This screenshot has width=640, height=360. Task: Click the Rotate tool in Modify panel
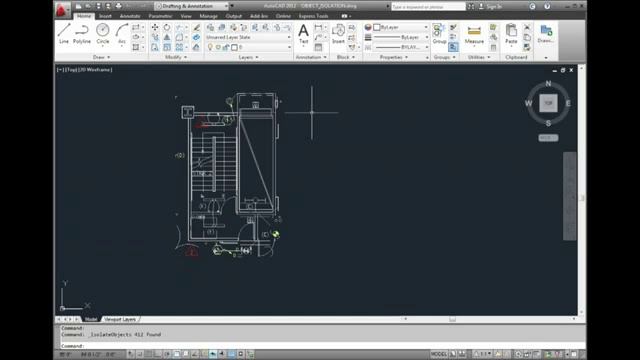167,27
